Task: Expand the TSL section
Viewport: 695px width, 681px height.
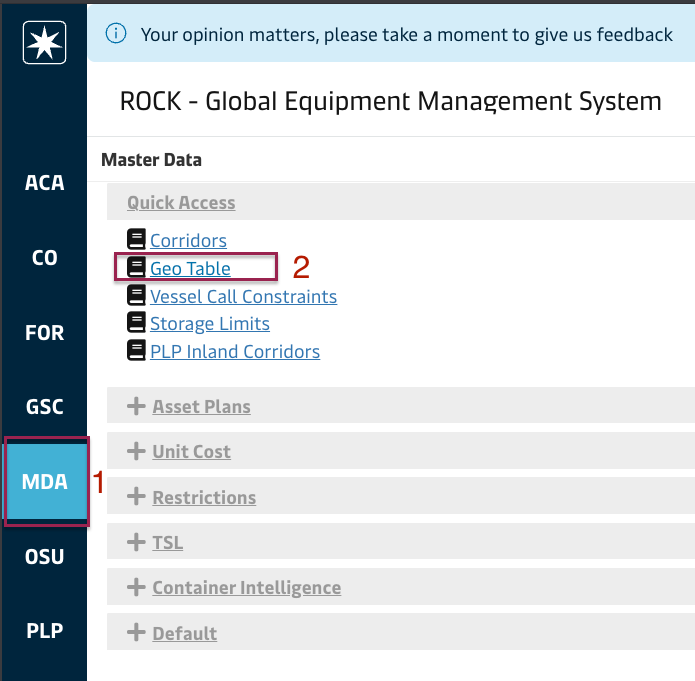Action: [x=167, y=543]
